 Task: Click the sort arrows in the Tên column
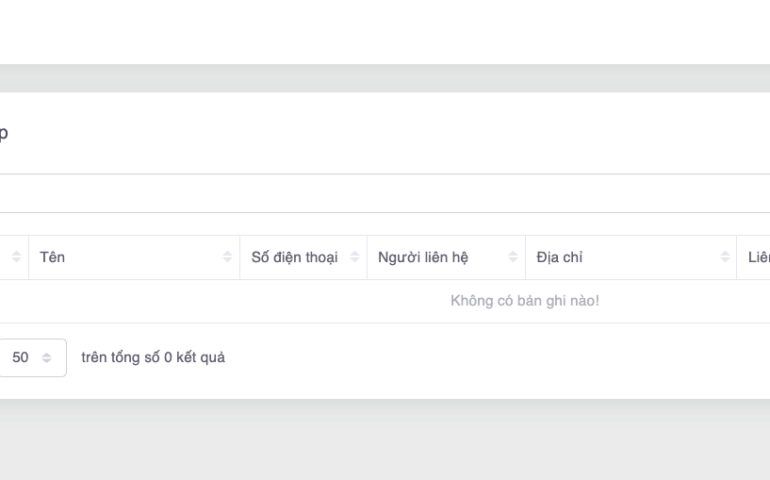[x=228, y=258]
